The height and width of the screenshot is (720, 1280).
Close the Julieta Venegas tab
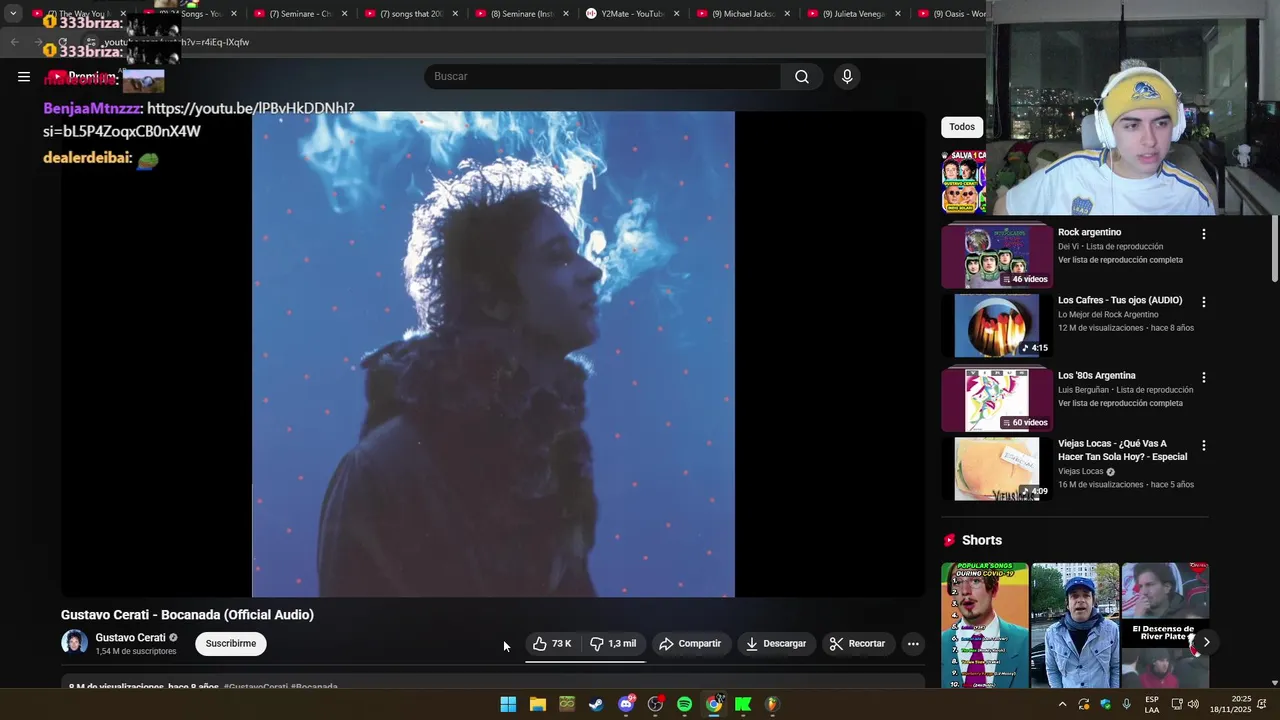[898, 14]
